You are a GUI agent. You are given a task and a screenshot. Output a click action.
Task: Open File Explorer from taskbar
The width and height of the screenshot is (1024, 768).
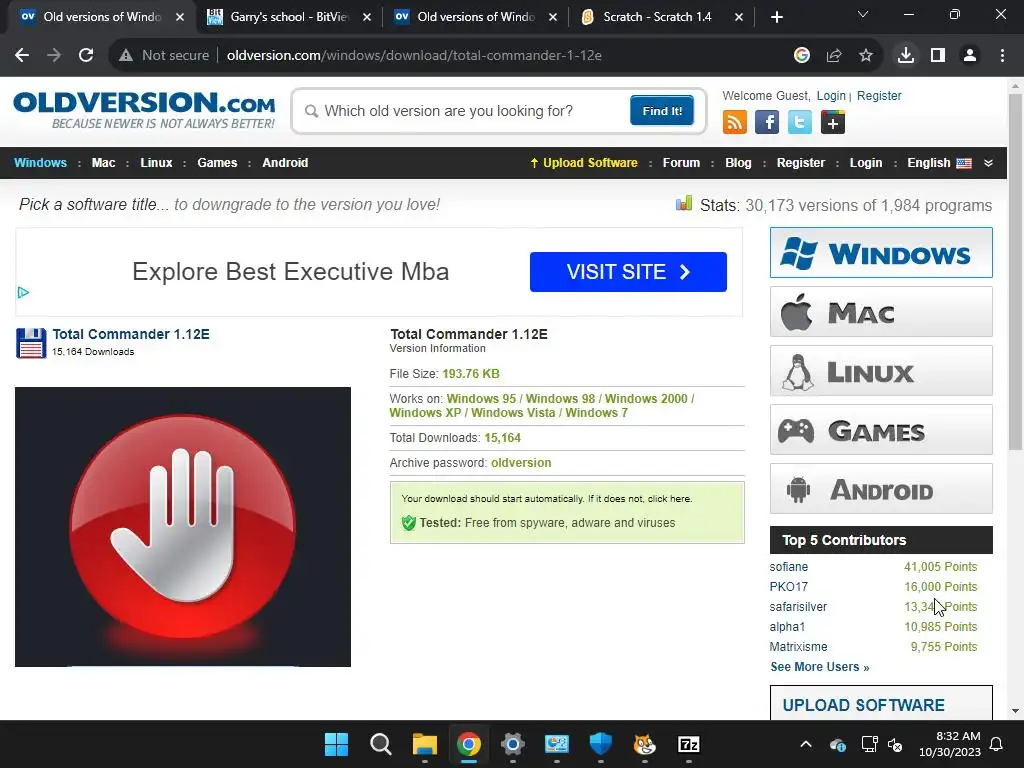point(424,744)
